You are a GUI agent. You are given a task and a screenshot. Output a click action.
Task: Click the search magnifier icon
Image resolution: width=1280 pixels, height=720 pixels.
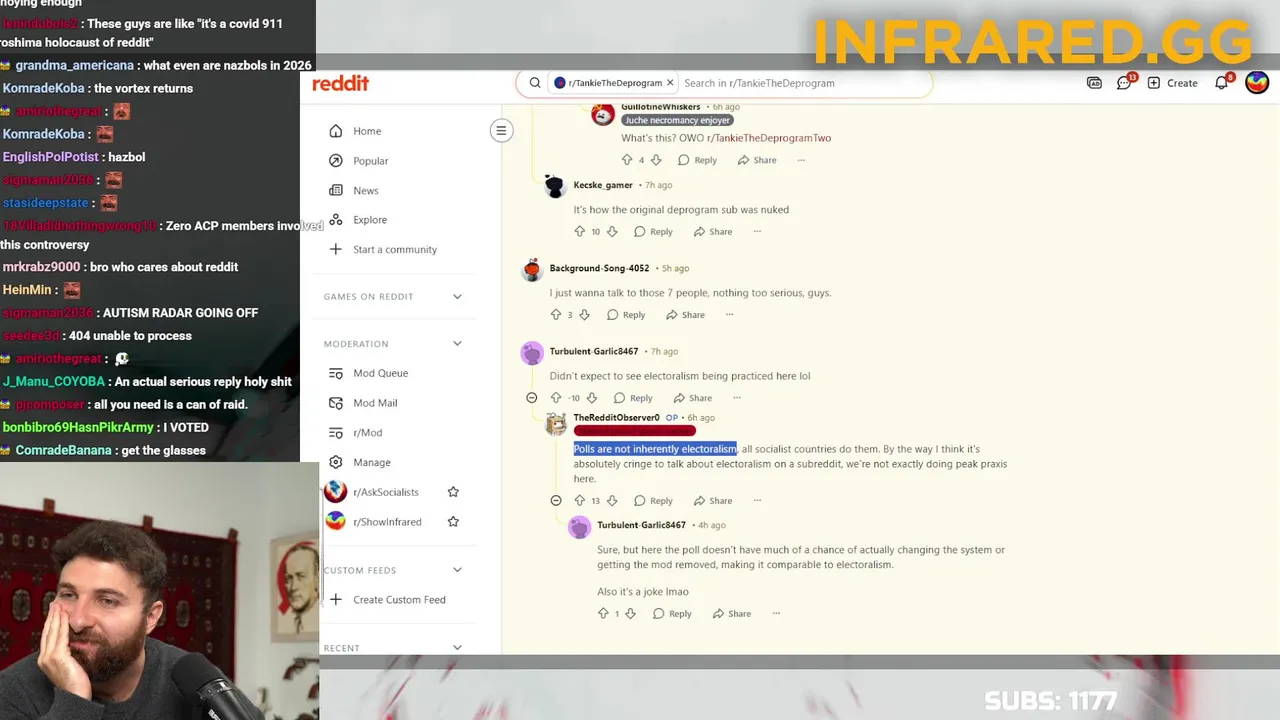coord(535,83)
